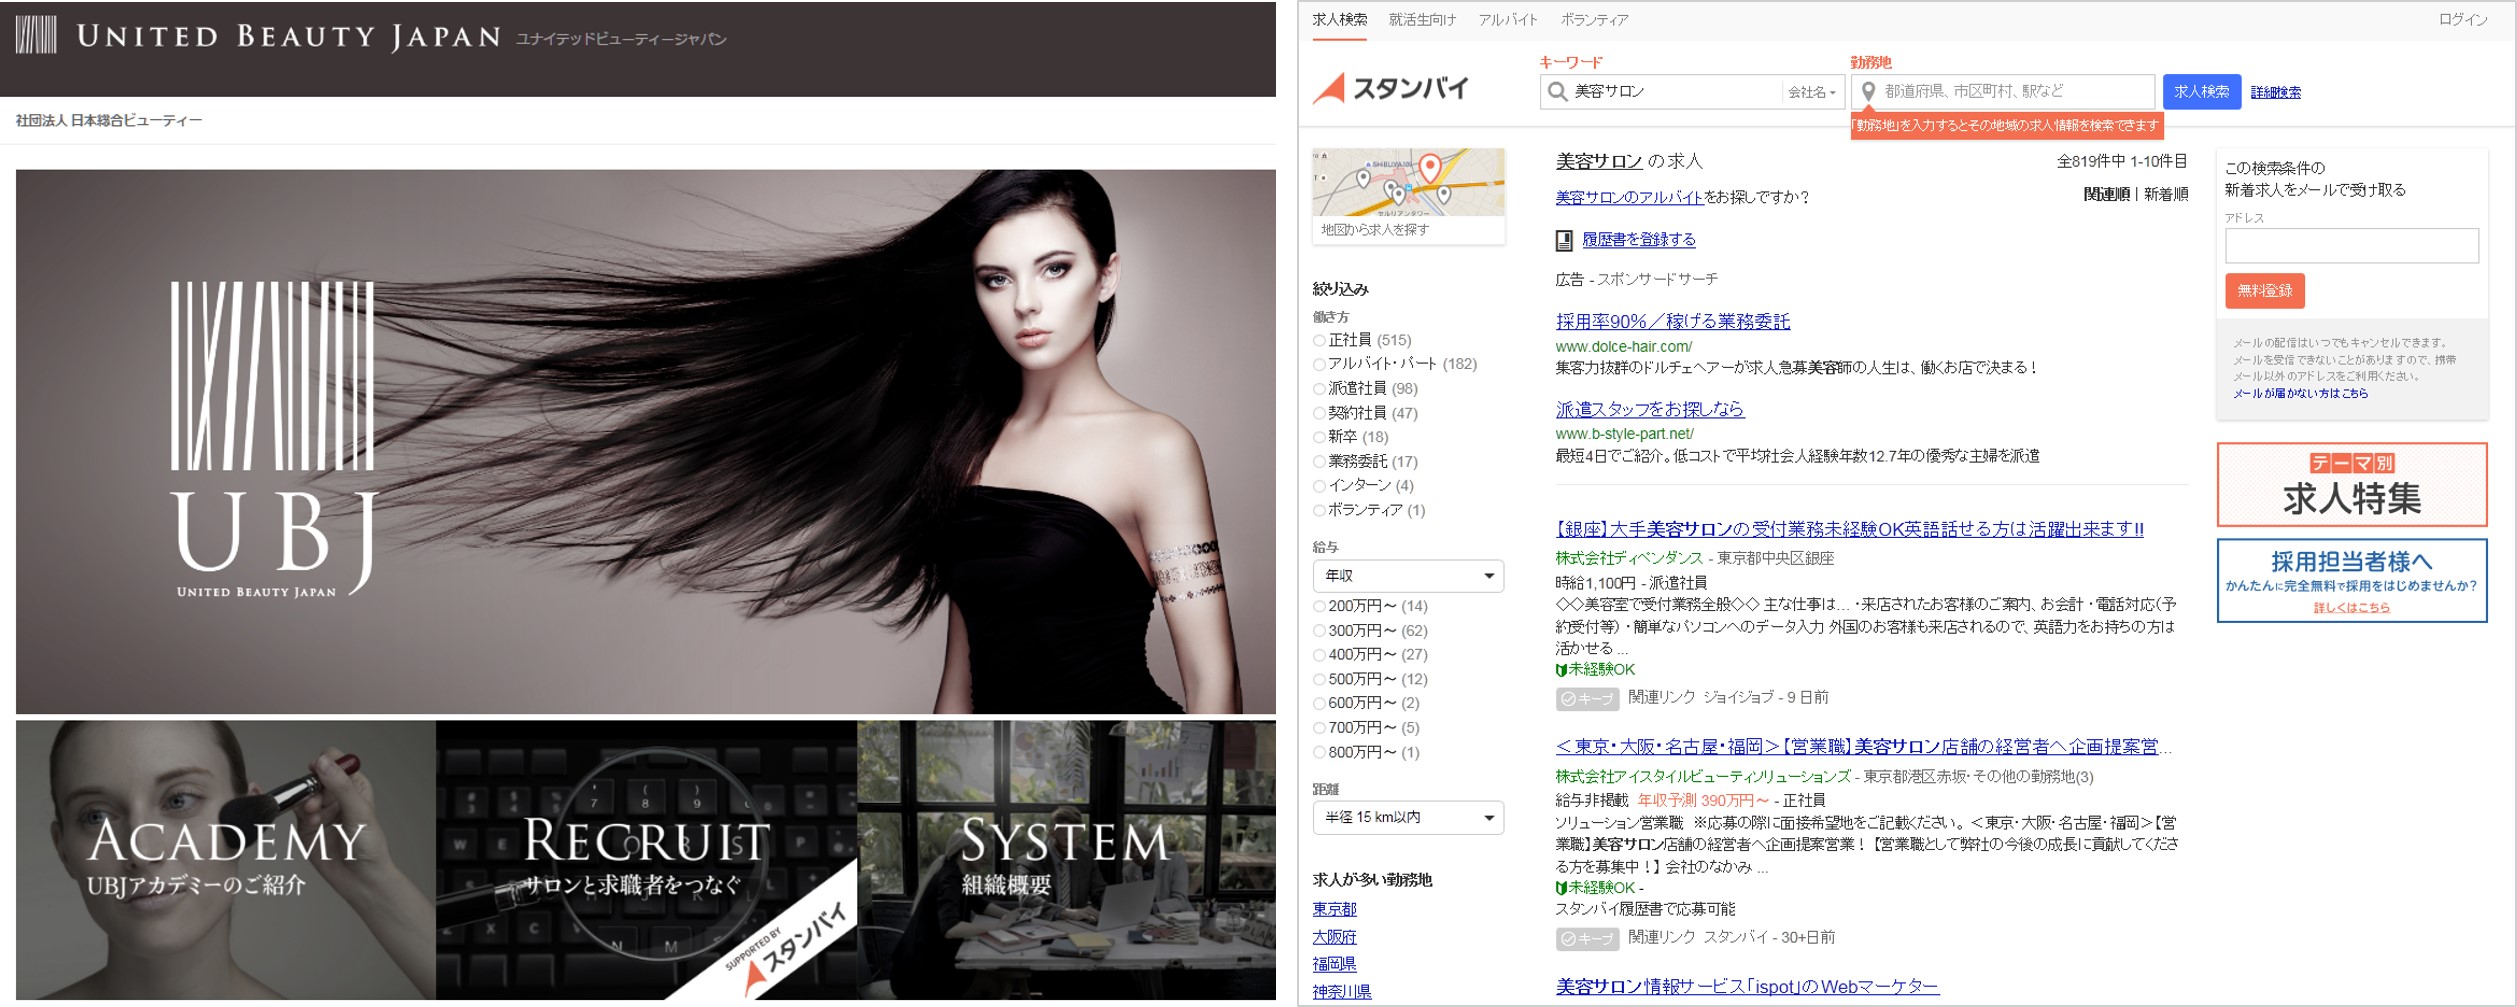Open the 会社名 dropdown in the keyword field

(1812, 92)
